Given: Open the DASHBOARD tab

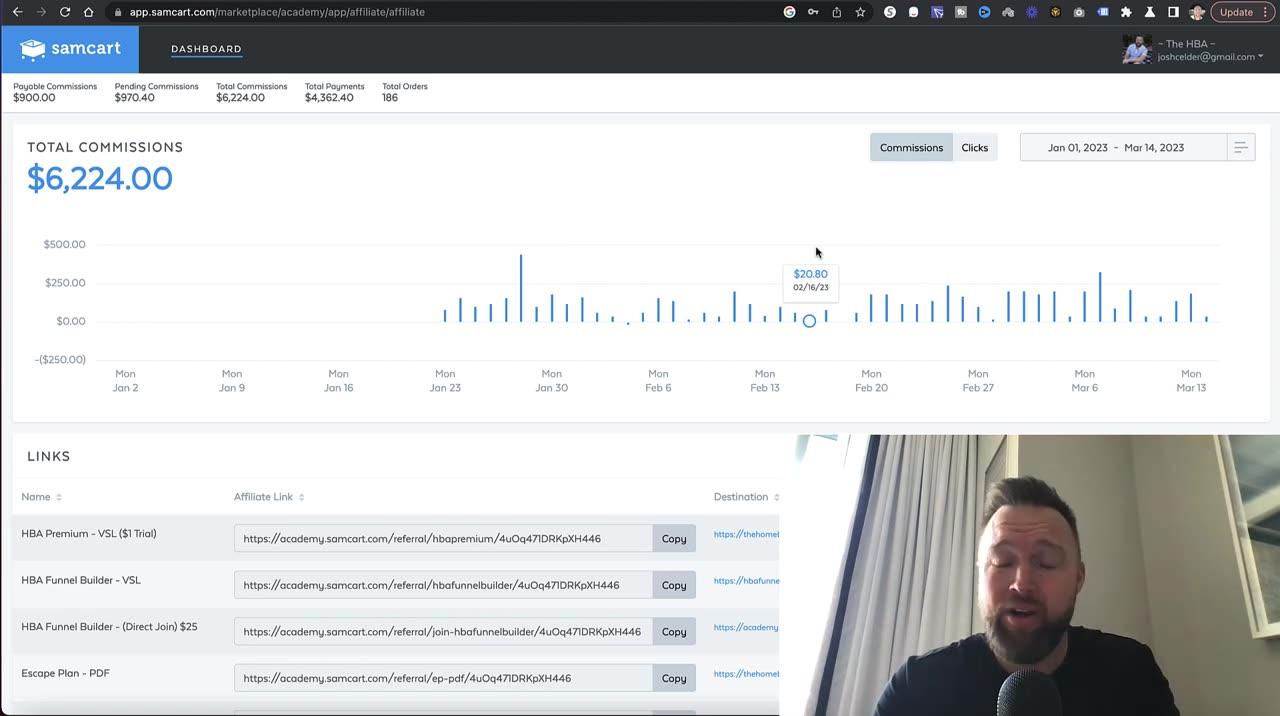Looking at the screenshot, I should pyautogui.click(x=206, y=49).
